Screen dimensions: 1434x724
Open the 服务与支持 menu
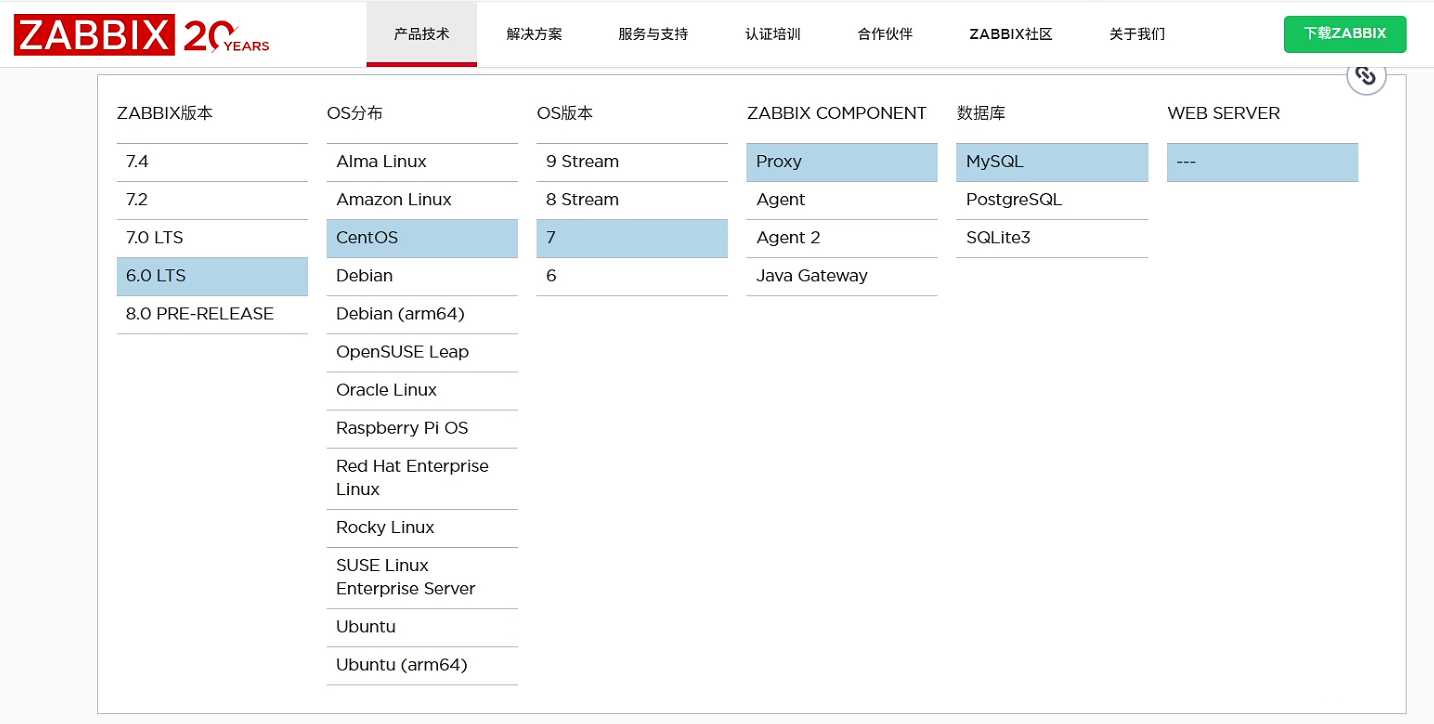[x=653, y=34]
